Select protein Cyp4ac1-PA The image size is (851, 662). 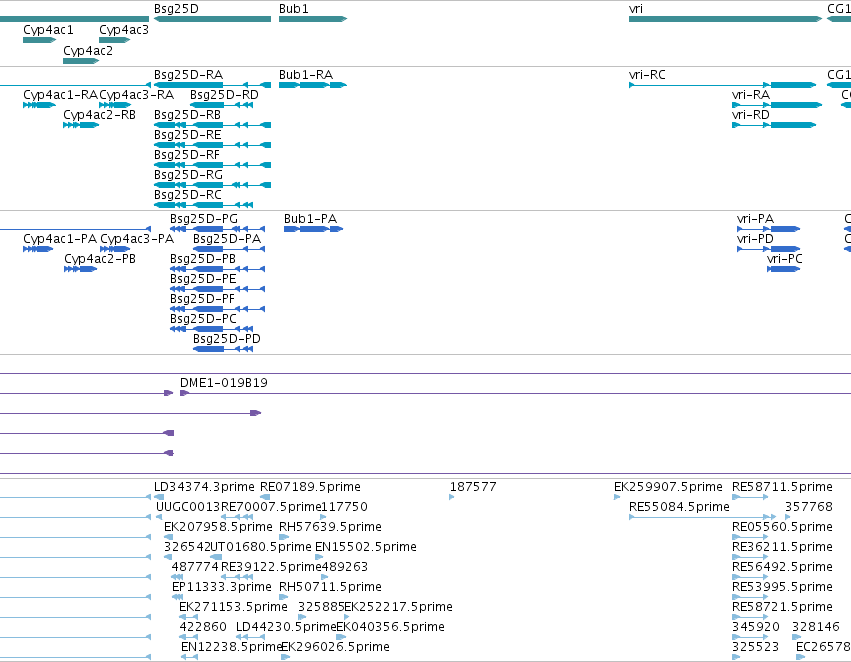(x=38, y=249)
